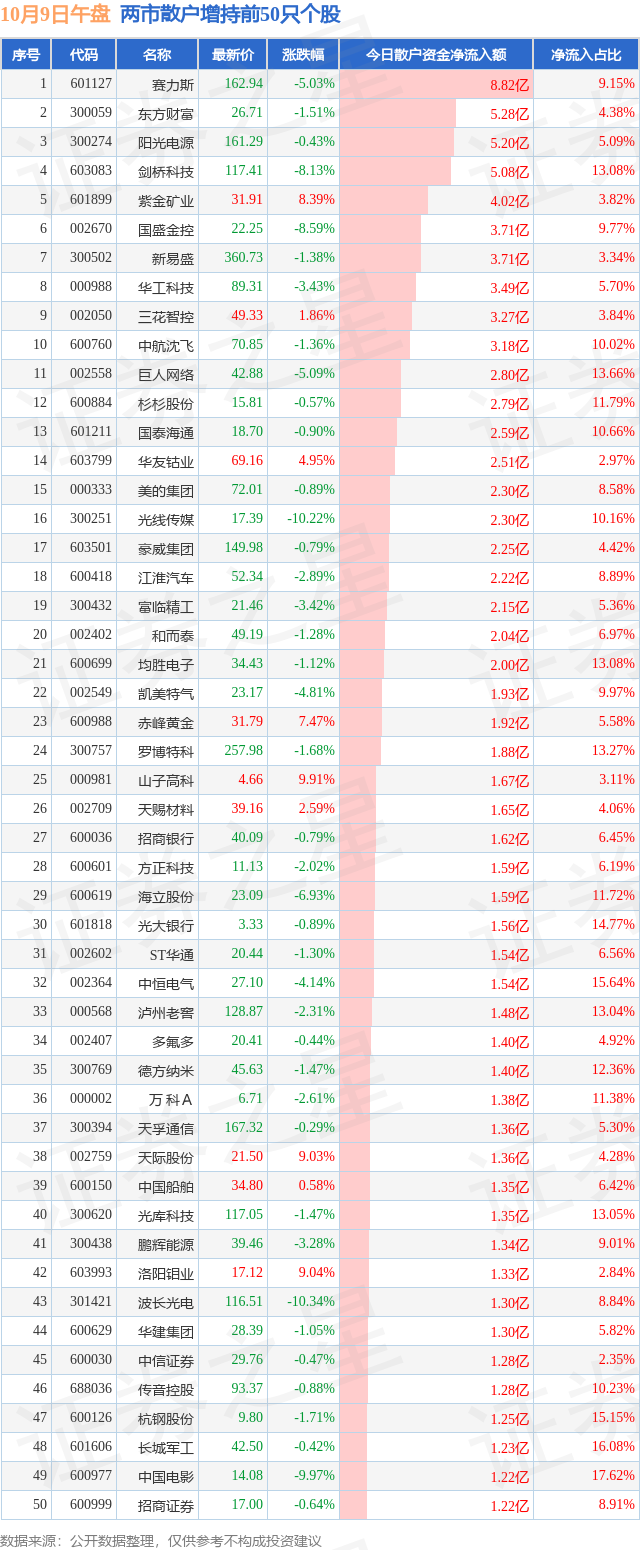This screenshot has height=1550, width=640.
Task: Click the title 两市散户增持前50只个股
Action: (x=230, y=14)
